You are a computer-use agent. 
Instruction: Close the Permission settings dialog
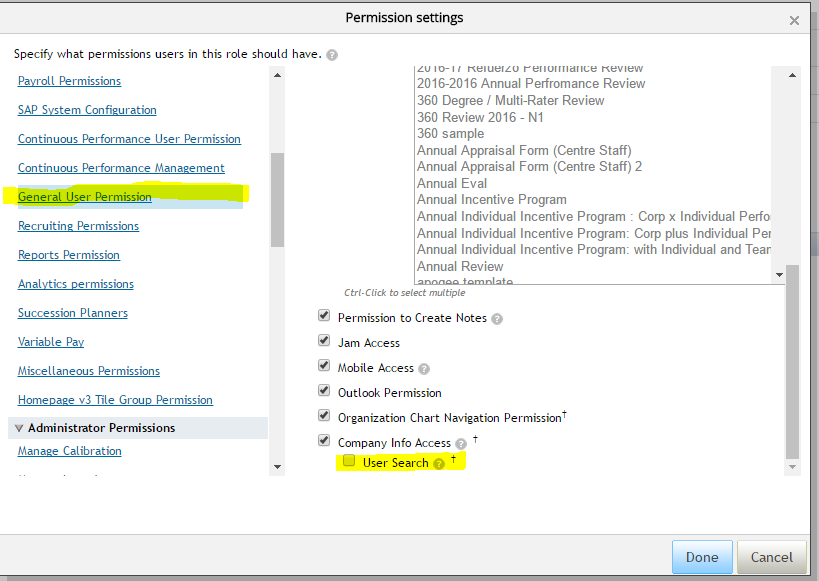coord(794,20)
